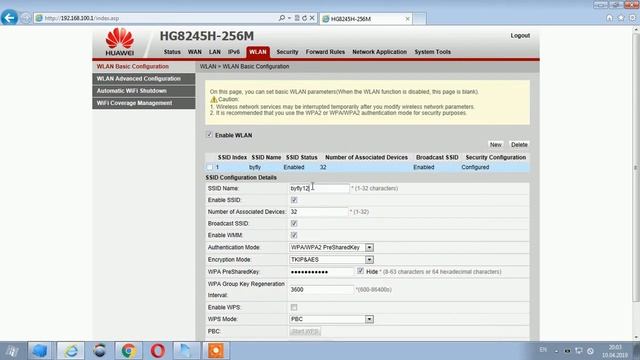The height and width of the screenshot is (360, 640).
Task: Open the Forward Rules tab
Action: coord(325,52)
